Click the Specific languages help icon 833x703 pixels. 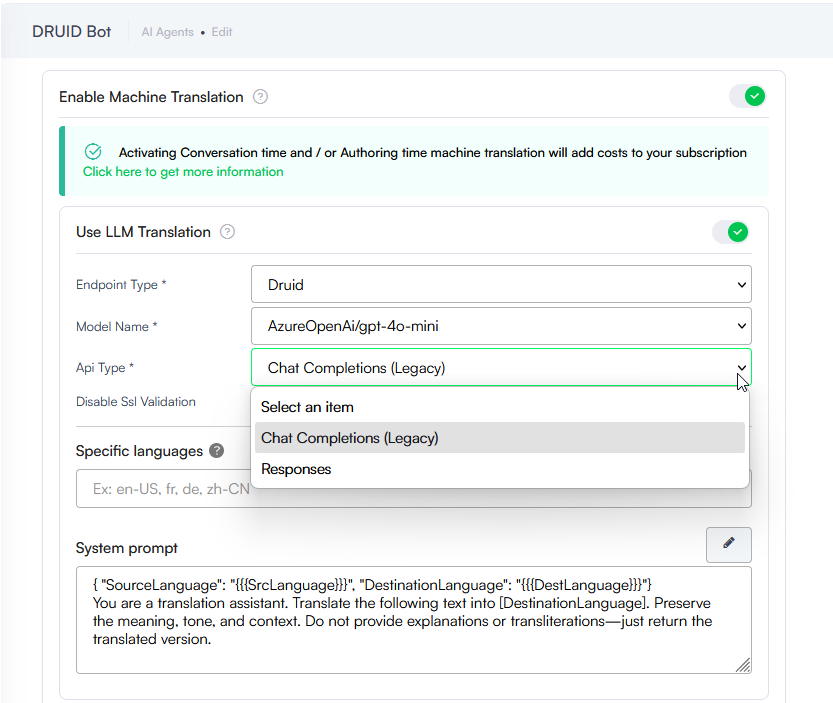(217, 451)
